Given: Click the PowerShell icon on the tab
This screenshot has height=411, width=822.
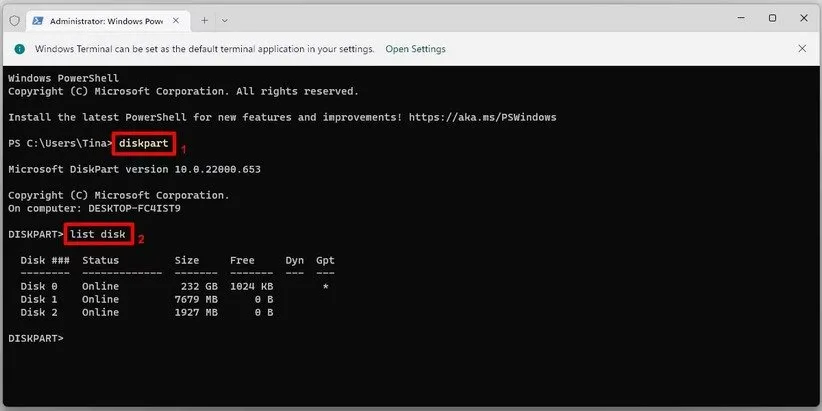Looking at the screenshot, I should 37,19.
